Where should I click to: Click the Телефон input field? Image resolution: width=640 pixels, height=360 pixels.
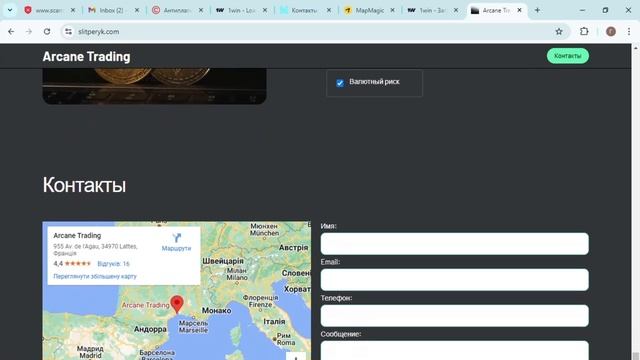click(x=454, y=316)
